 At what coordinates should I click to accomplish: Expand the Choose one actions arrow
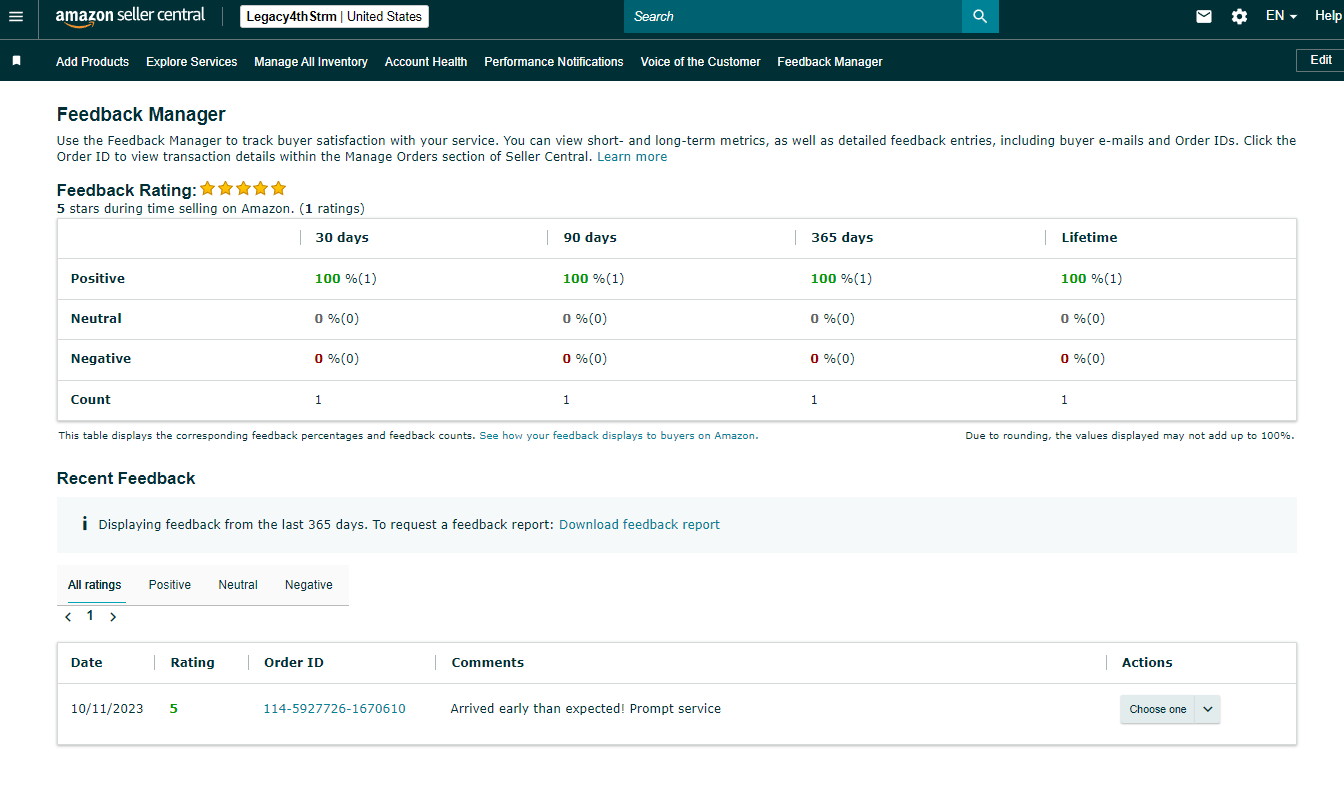tap(1208, 709)
